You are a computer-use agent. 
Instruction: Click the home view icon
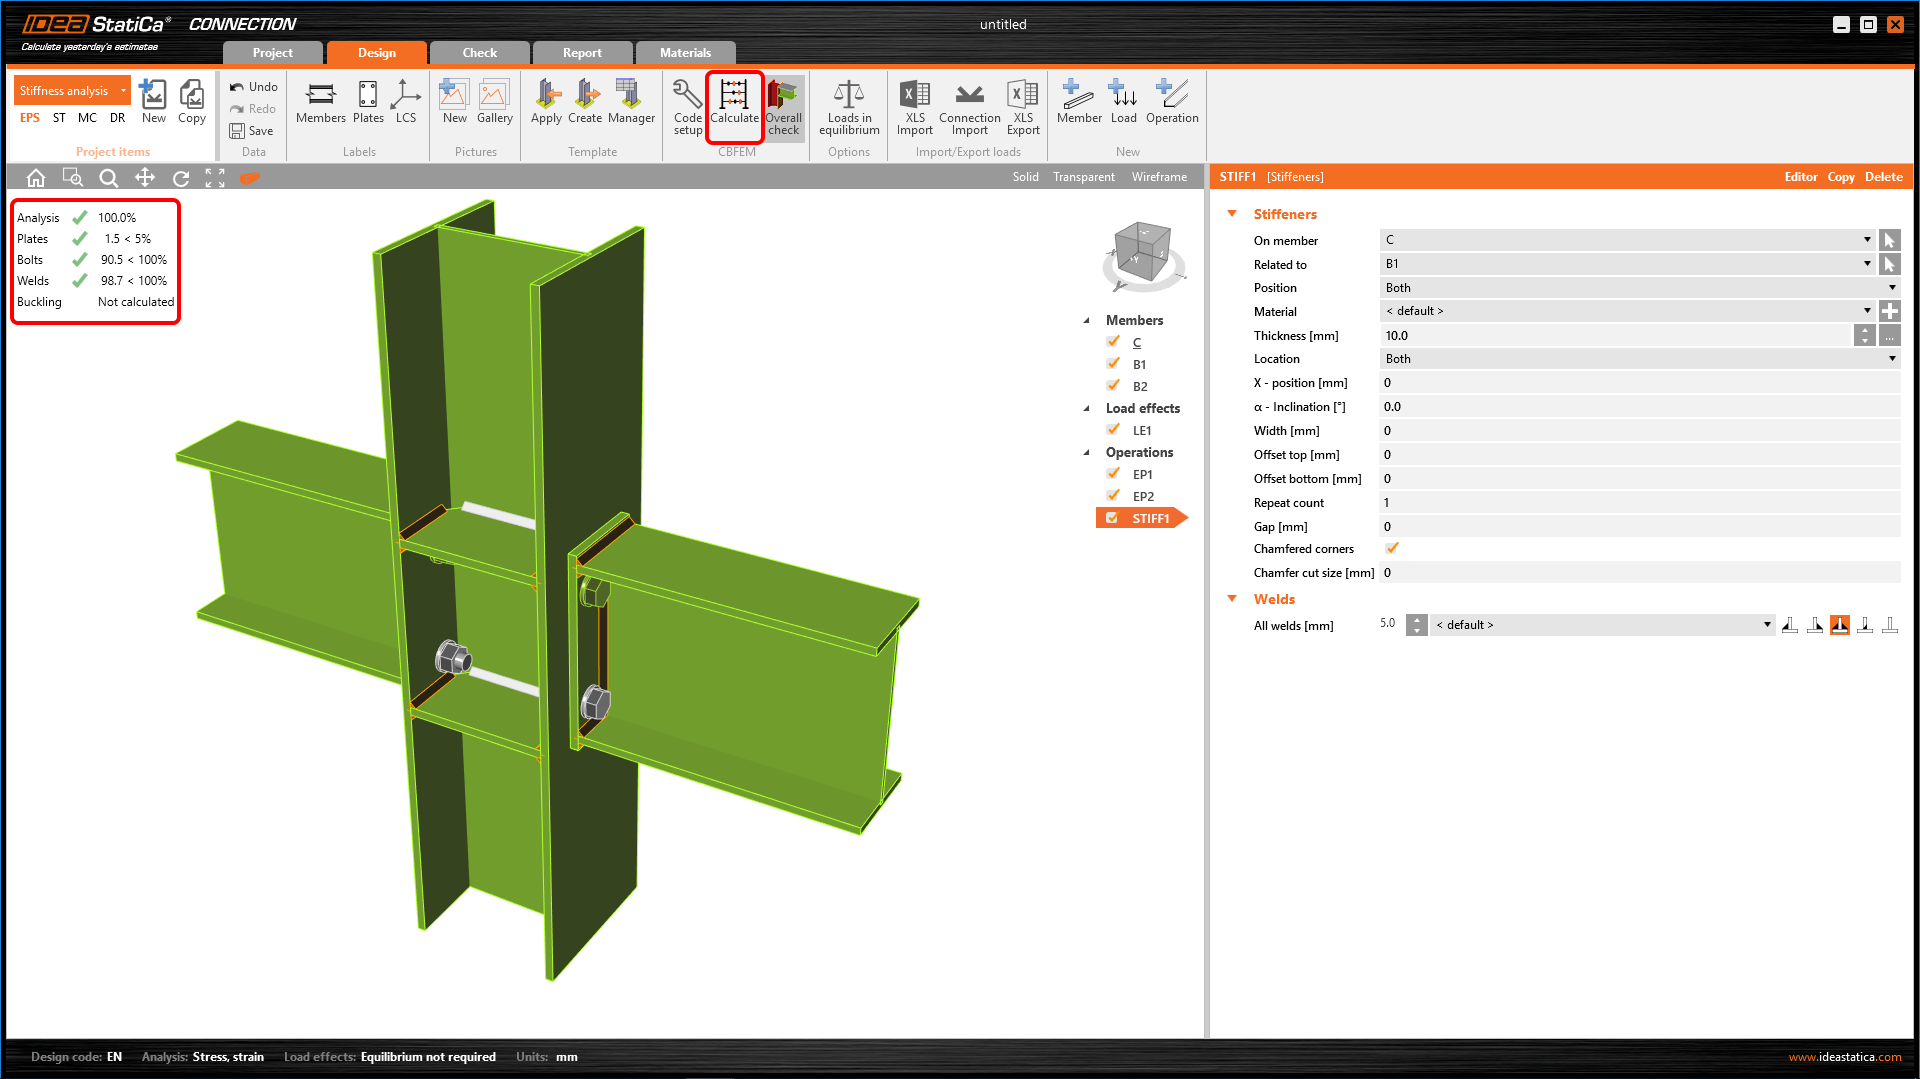(x=36, y=178)
